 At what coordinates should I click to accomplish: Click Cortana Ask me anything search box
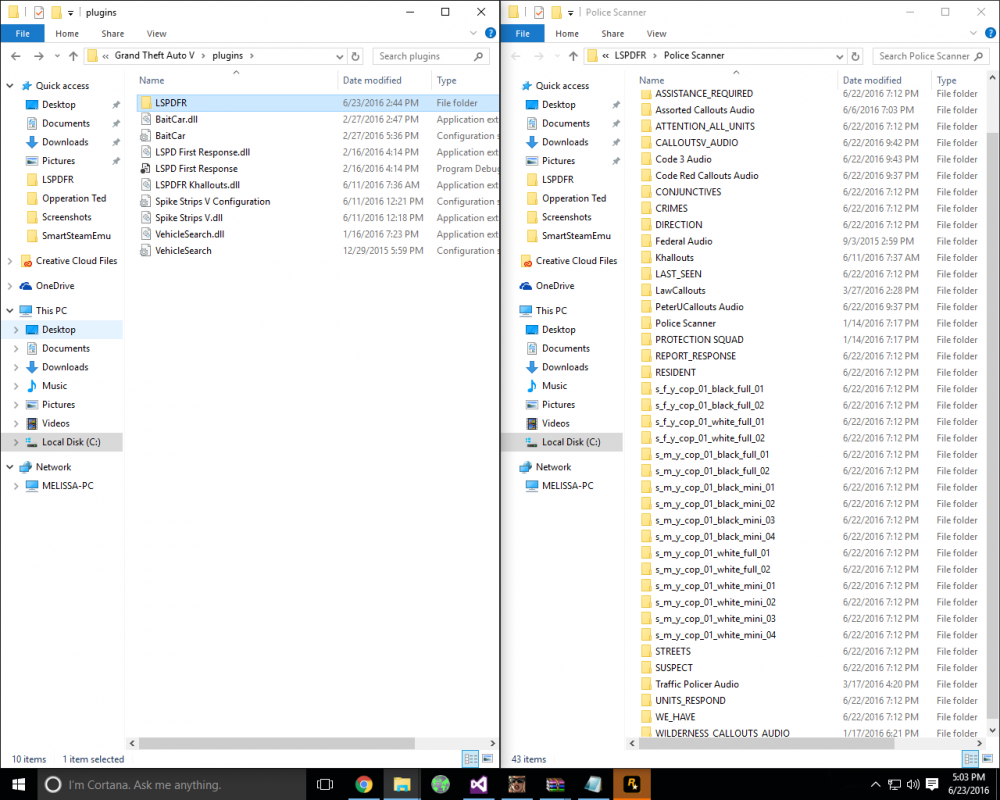172,784
